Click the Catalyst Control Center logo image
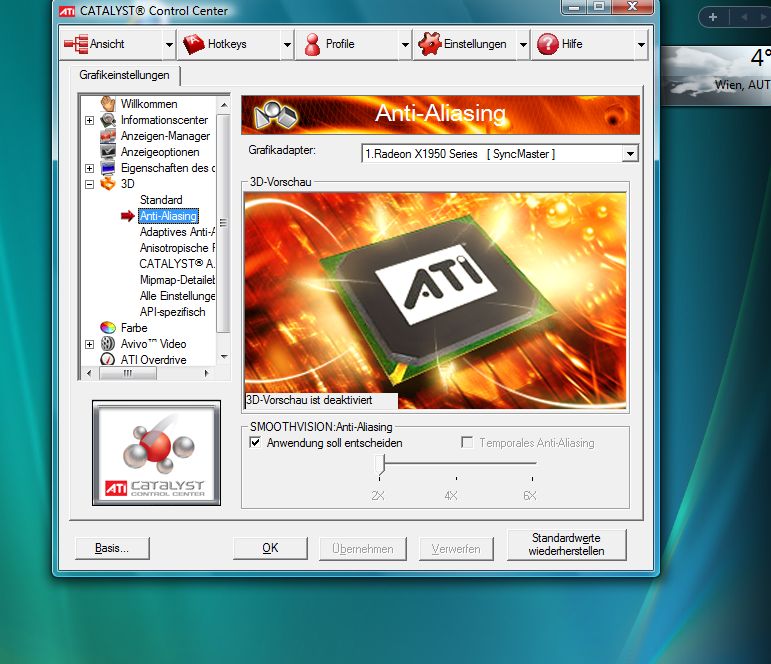 click(x=156, y=453)
